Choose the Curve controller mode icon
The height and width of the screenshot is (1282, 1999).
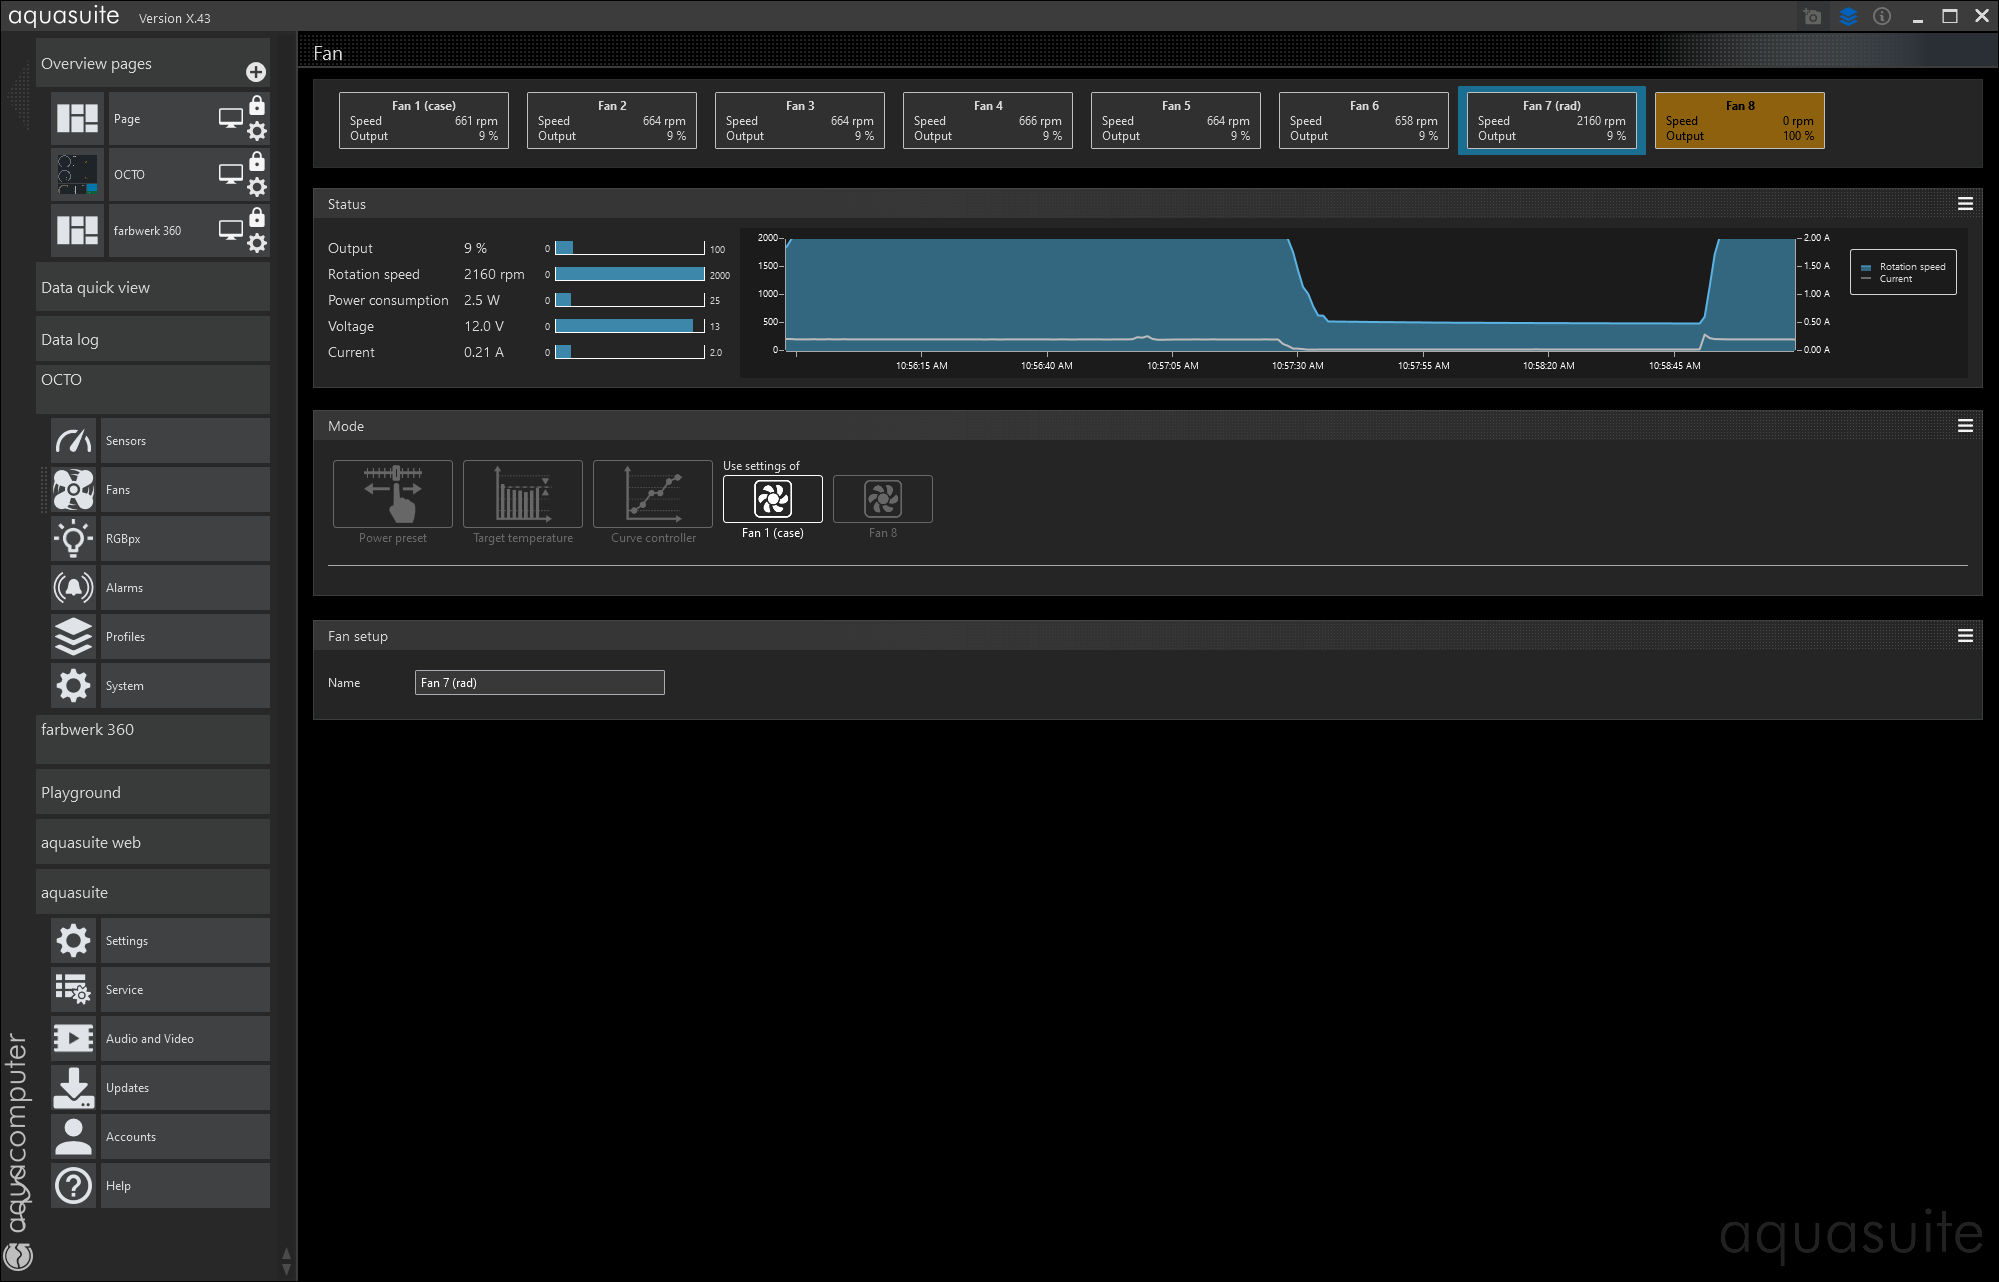652,494
